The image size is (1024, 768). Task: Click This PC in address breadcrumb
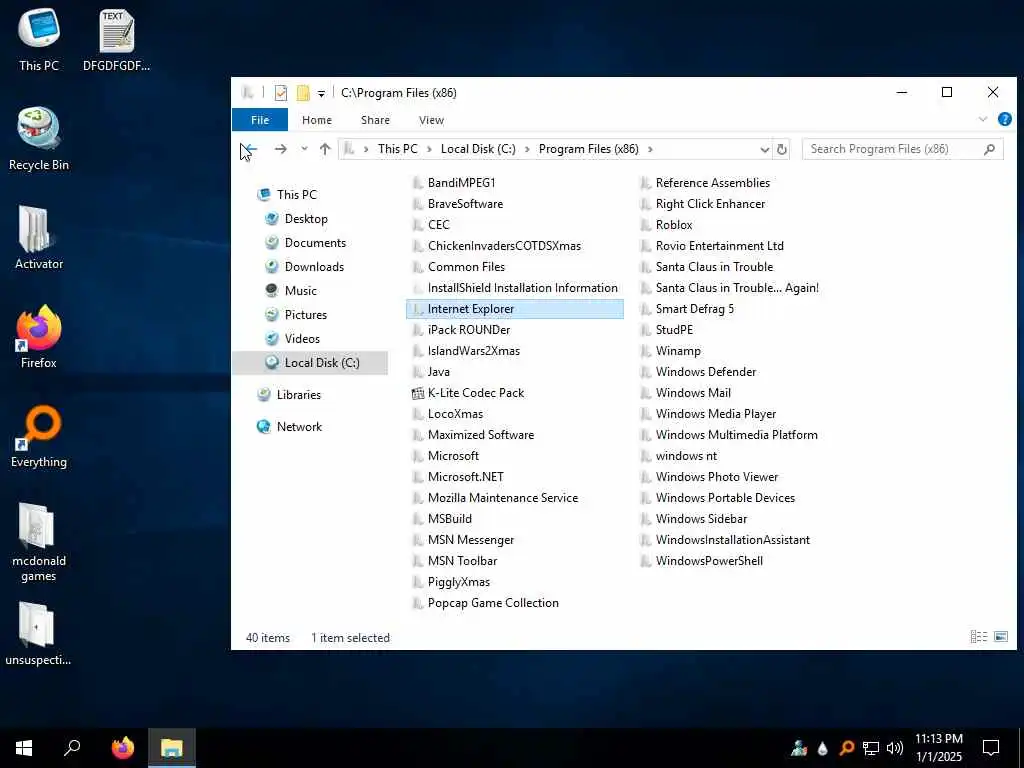[x=398, y=149]
